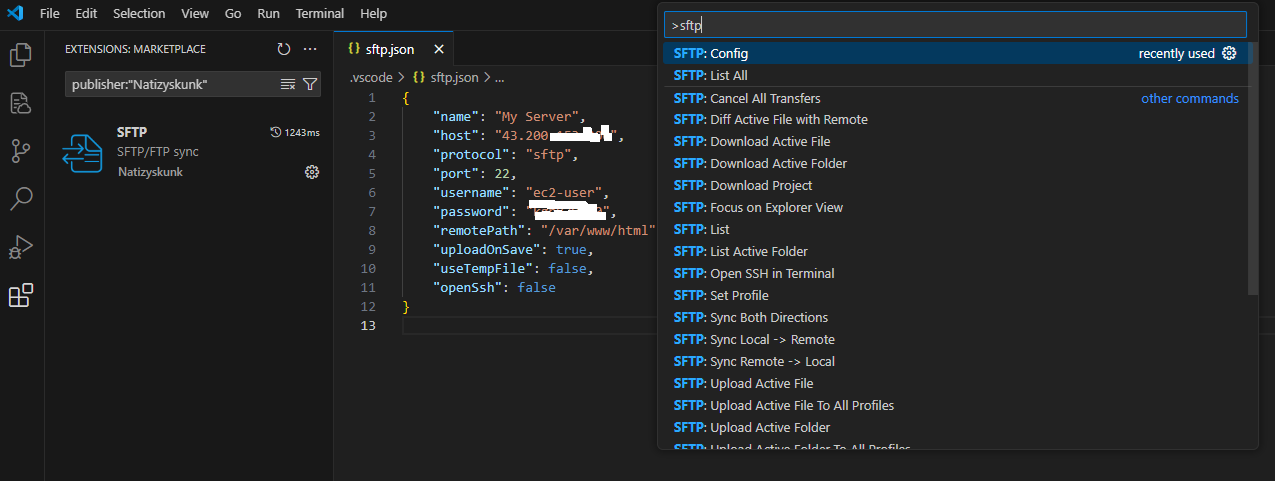
Task: Click the "openSsh" line in editor
Action: [x=494, y=287]
